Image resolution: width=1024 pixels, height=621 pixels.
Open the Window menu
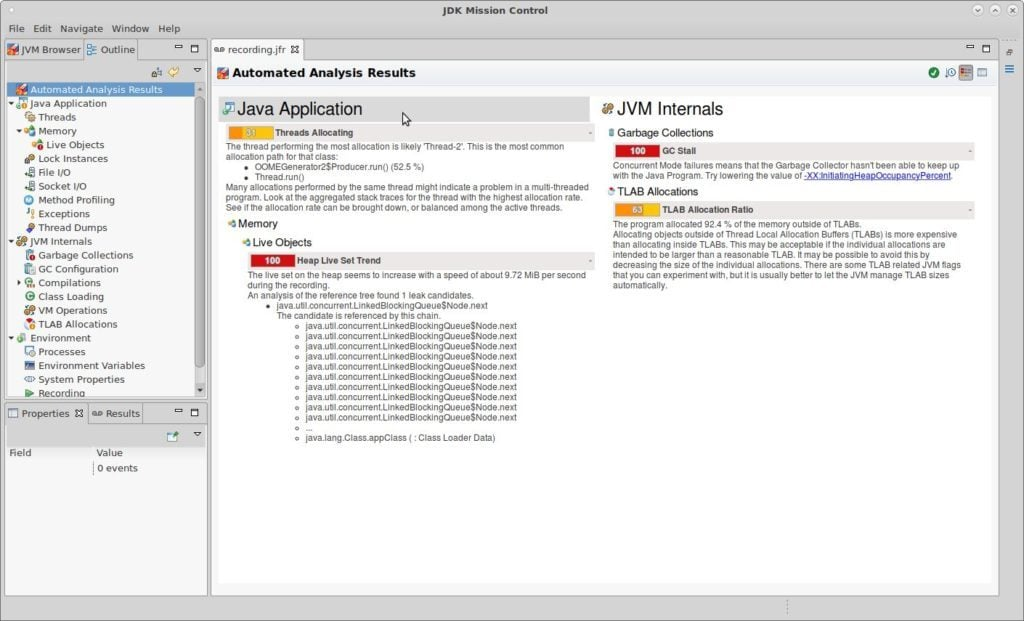point(130,29)
